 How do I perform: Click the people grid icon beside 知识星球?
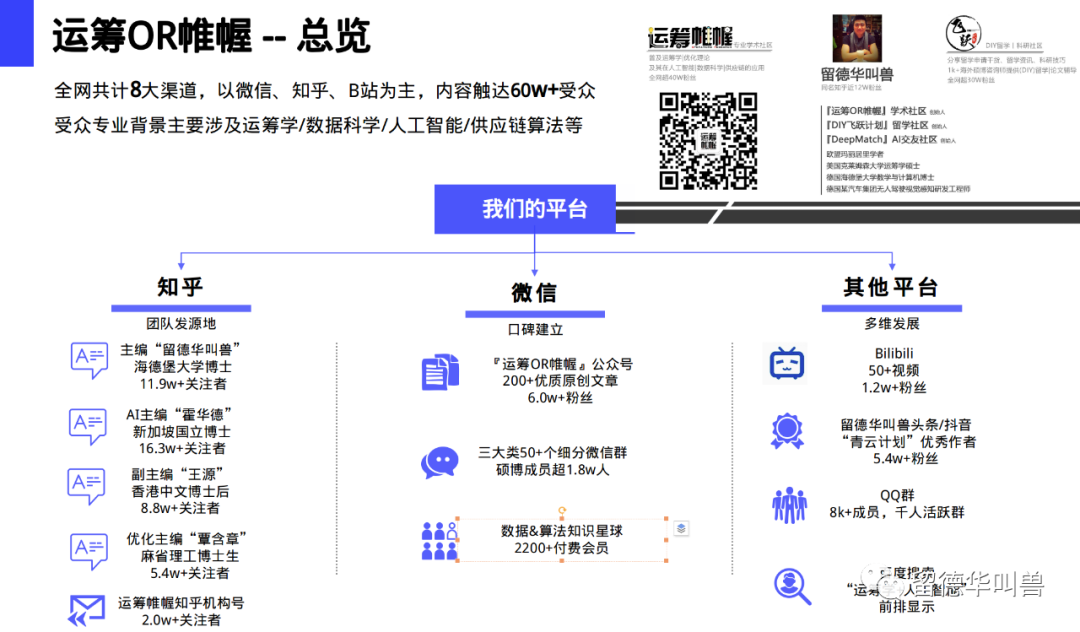[439, 540]
